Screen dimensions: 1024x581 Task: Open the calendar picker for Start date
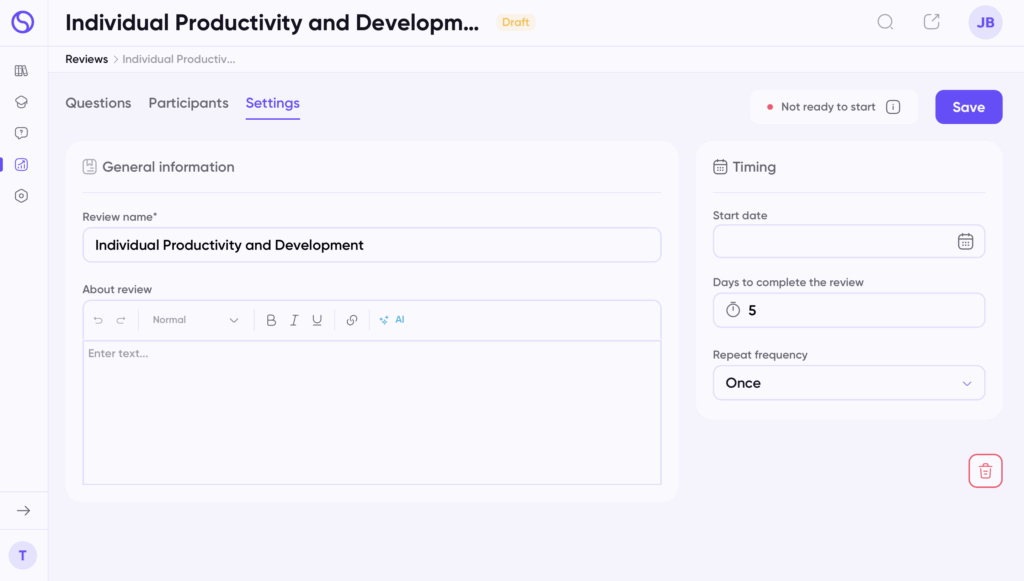965,241
